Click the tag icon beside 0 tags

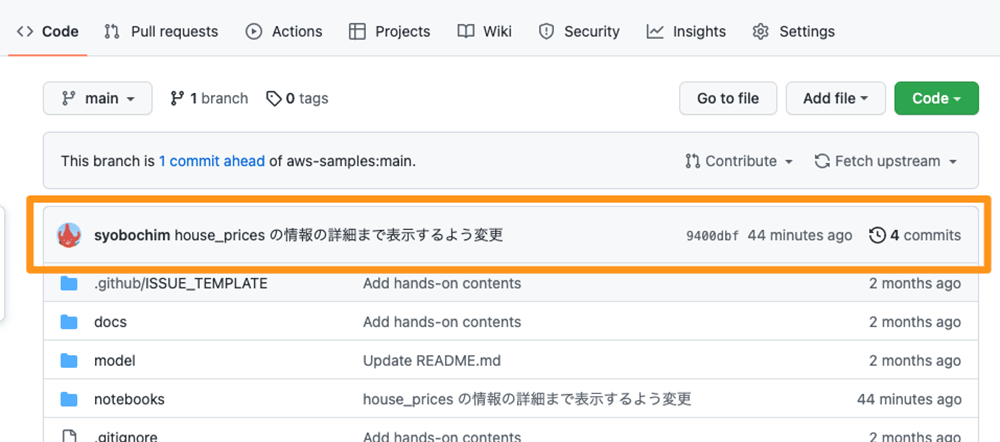click(274, 99)
